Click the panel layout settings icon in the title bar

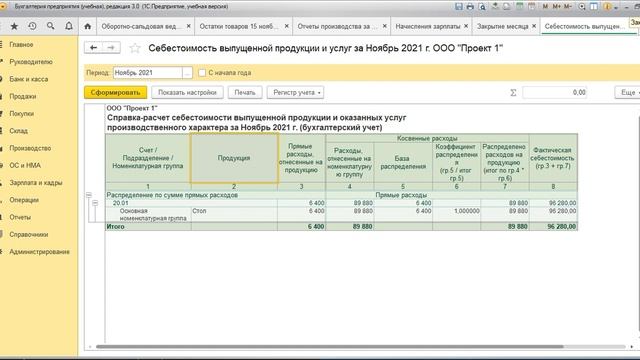(x=594, y=7)
